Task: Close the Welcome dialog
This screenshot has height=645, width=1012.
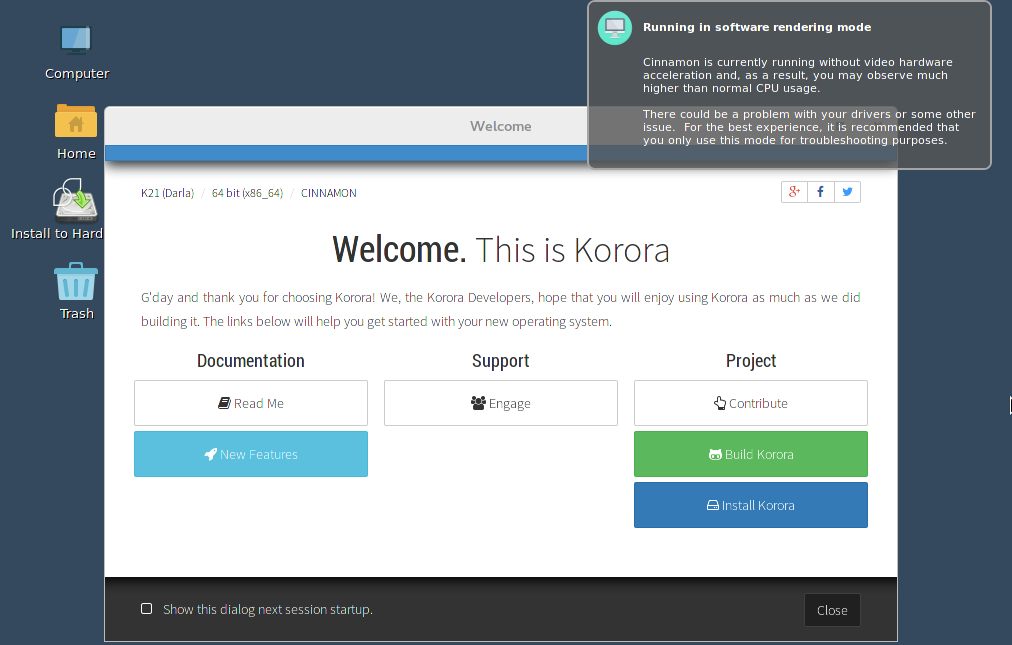Action: (832, 610)
